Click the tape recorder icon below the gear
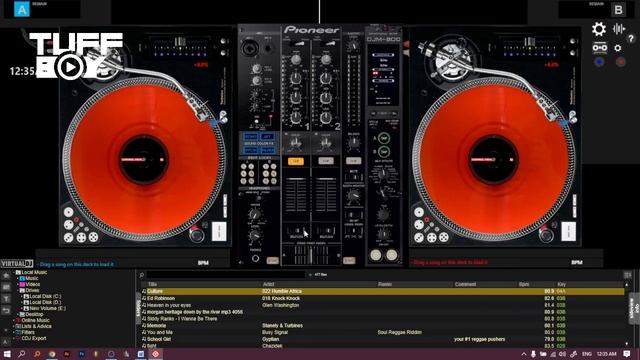640x360 pixels. pyautogui.click(x=600, y=48)
